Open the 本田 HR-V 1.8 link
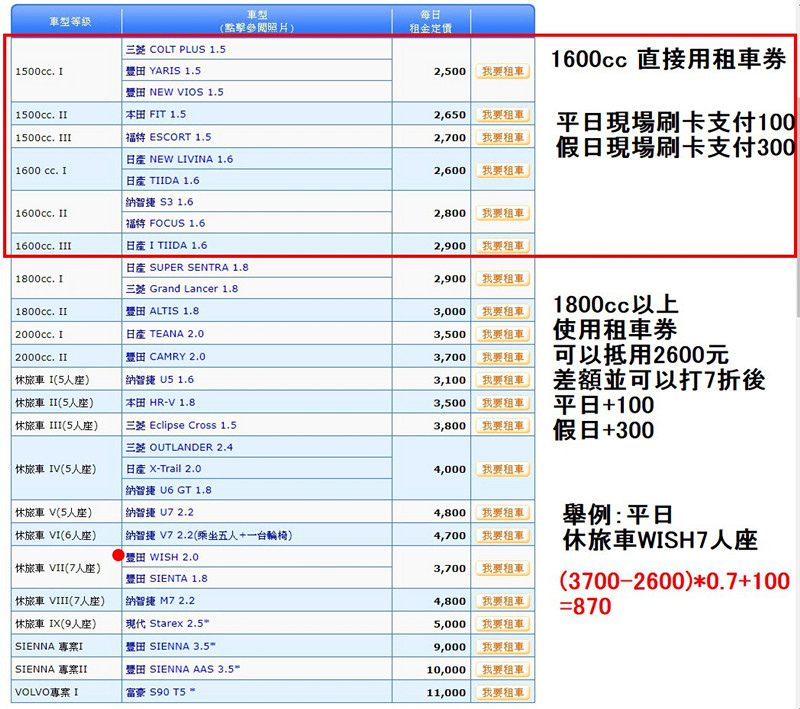 point(160,402)
